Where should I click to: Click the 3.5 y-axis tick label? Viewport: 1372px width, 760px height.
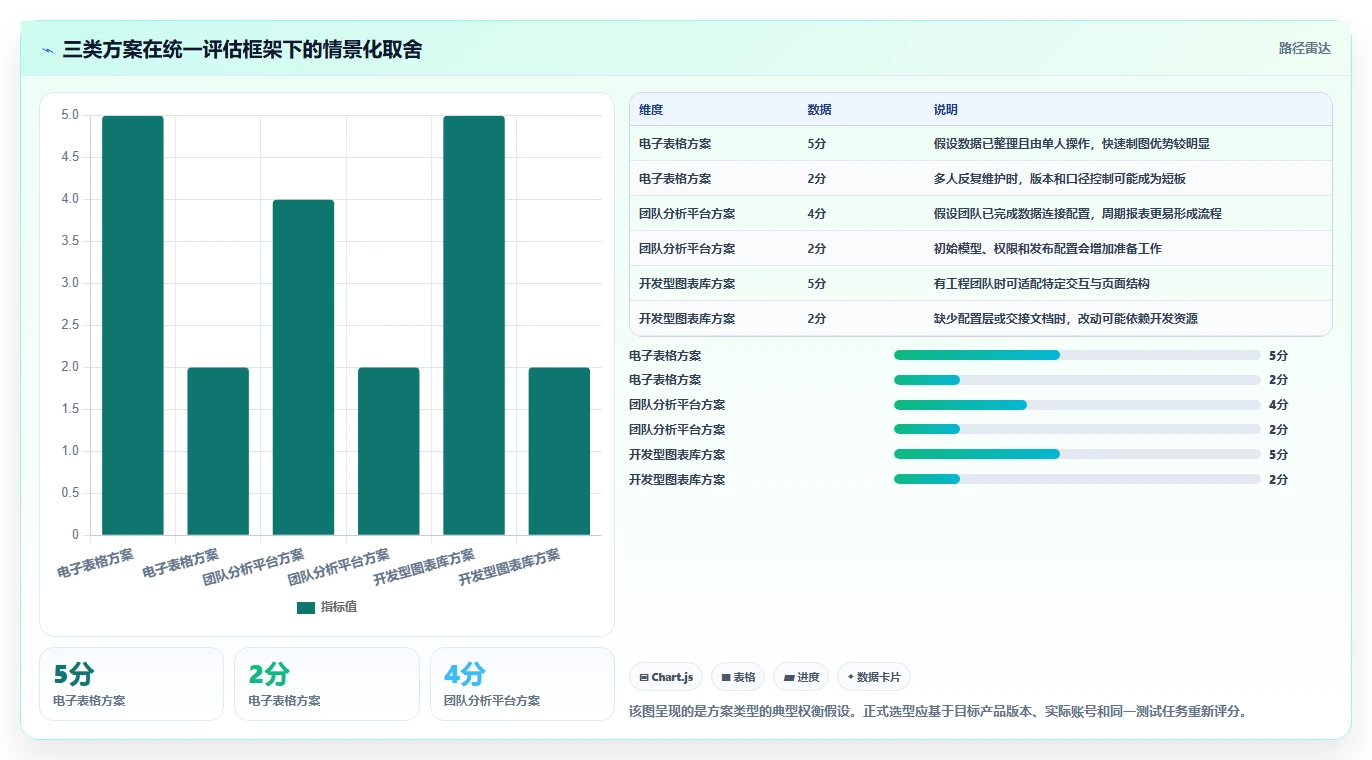pos(69,241)
